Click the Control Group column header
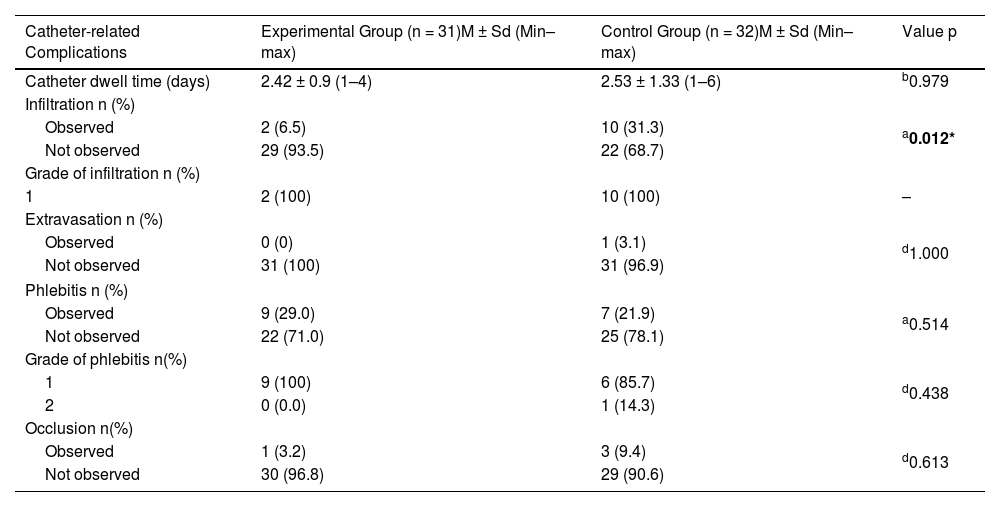Image resolution: width=1000 pixels, height=507 pixels. point(727,41)
